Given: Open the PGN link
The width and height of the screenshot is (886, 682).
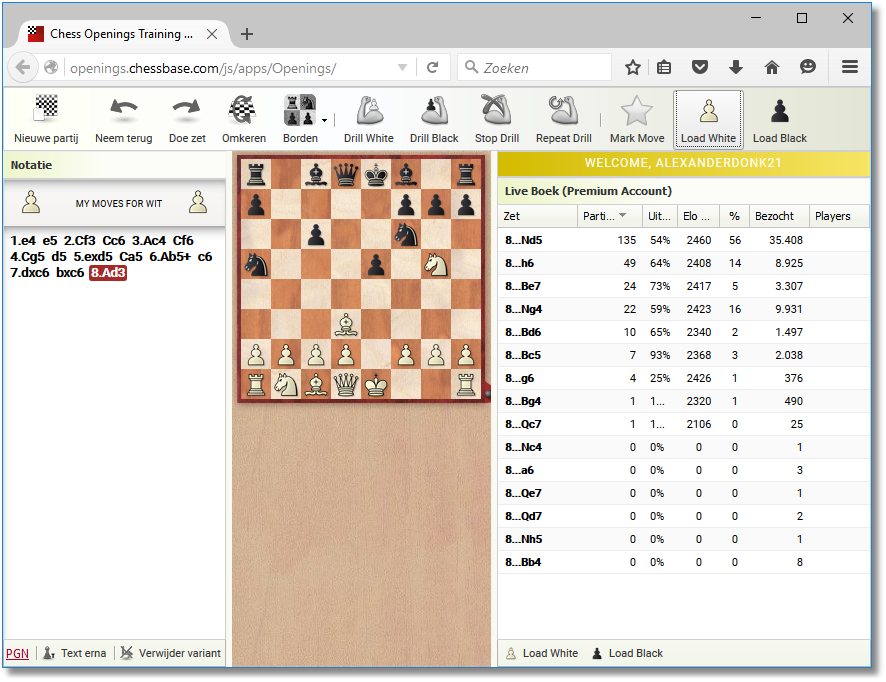Looking at the screenshot, I should pyautogui.click(x=17, y=653).
